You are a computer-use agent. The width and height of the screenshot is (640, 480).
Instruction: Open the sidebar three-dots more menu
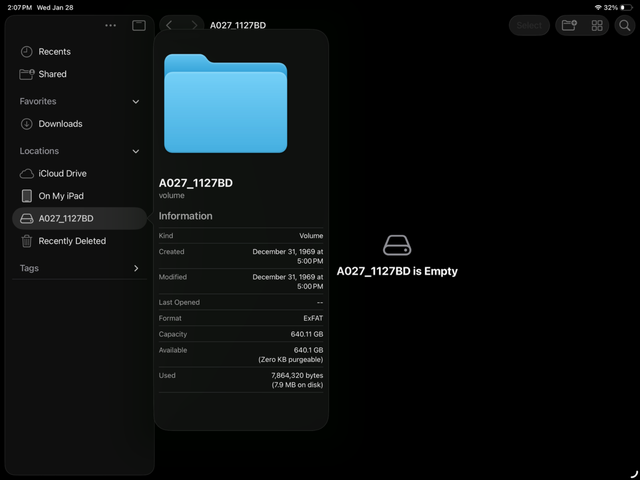(110, 25)
